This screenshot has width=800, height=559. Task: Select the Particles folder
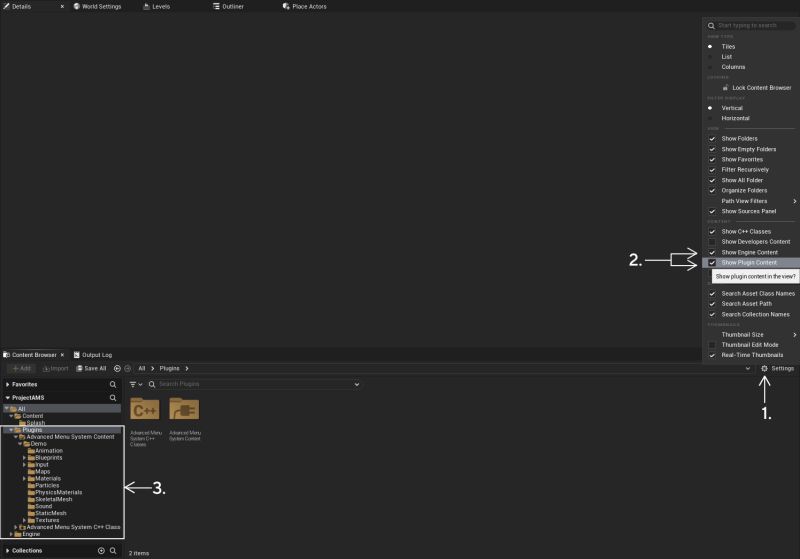pos(47,485)
